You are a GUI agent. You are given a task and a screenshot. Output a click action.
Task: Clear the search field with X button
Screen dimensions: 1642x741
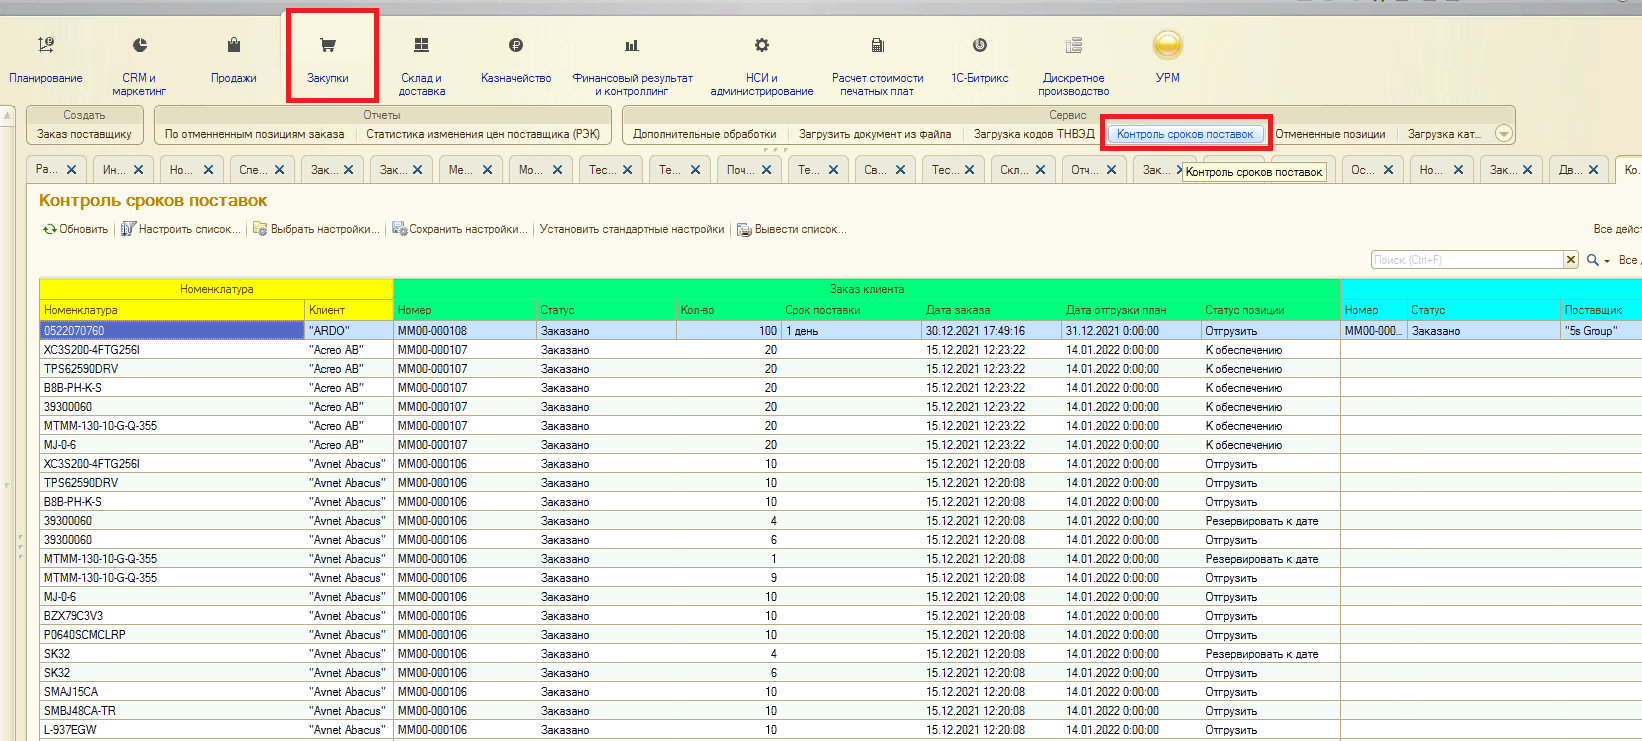click(1570, 260)
